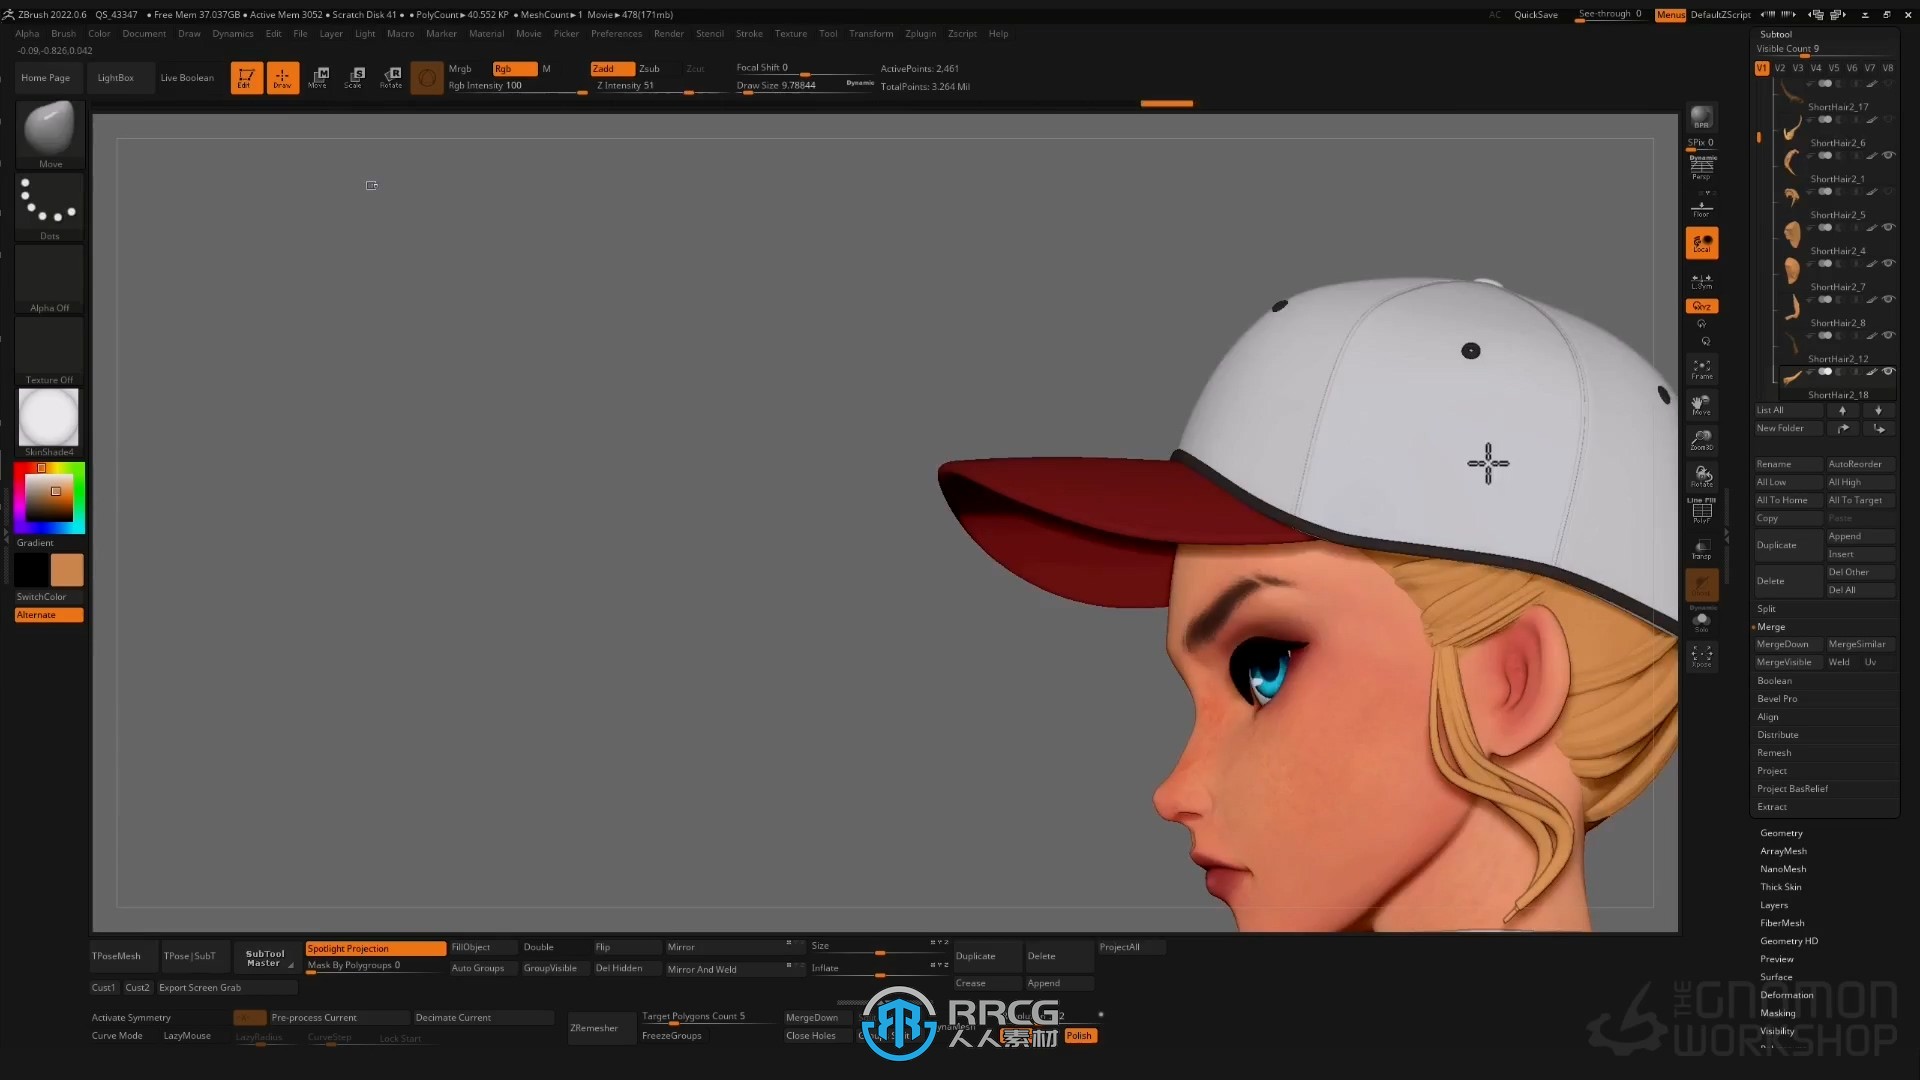Click the Spotlight Projection button
This screenshot has width=1920, height=1080.
375,948
